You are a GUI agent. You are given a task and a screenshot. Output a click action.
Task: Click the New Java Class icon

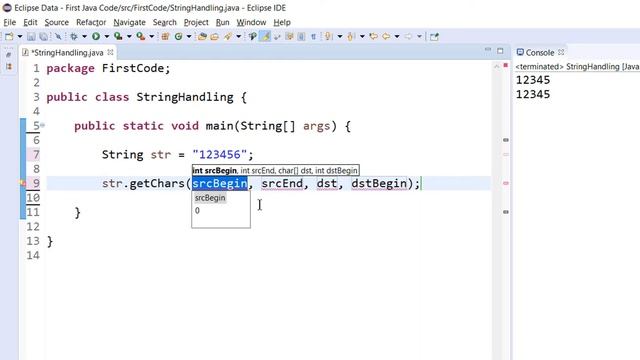178,37
